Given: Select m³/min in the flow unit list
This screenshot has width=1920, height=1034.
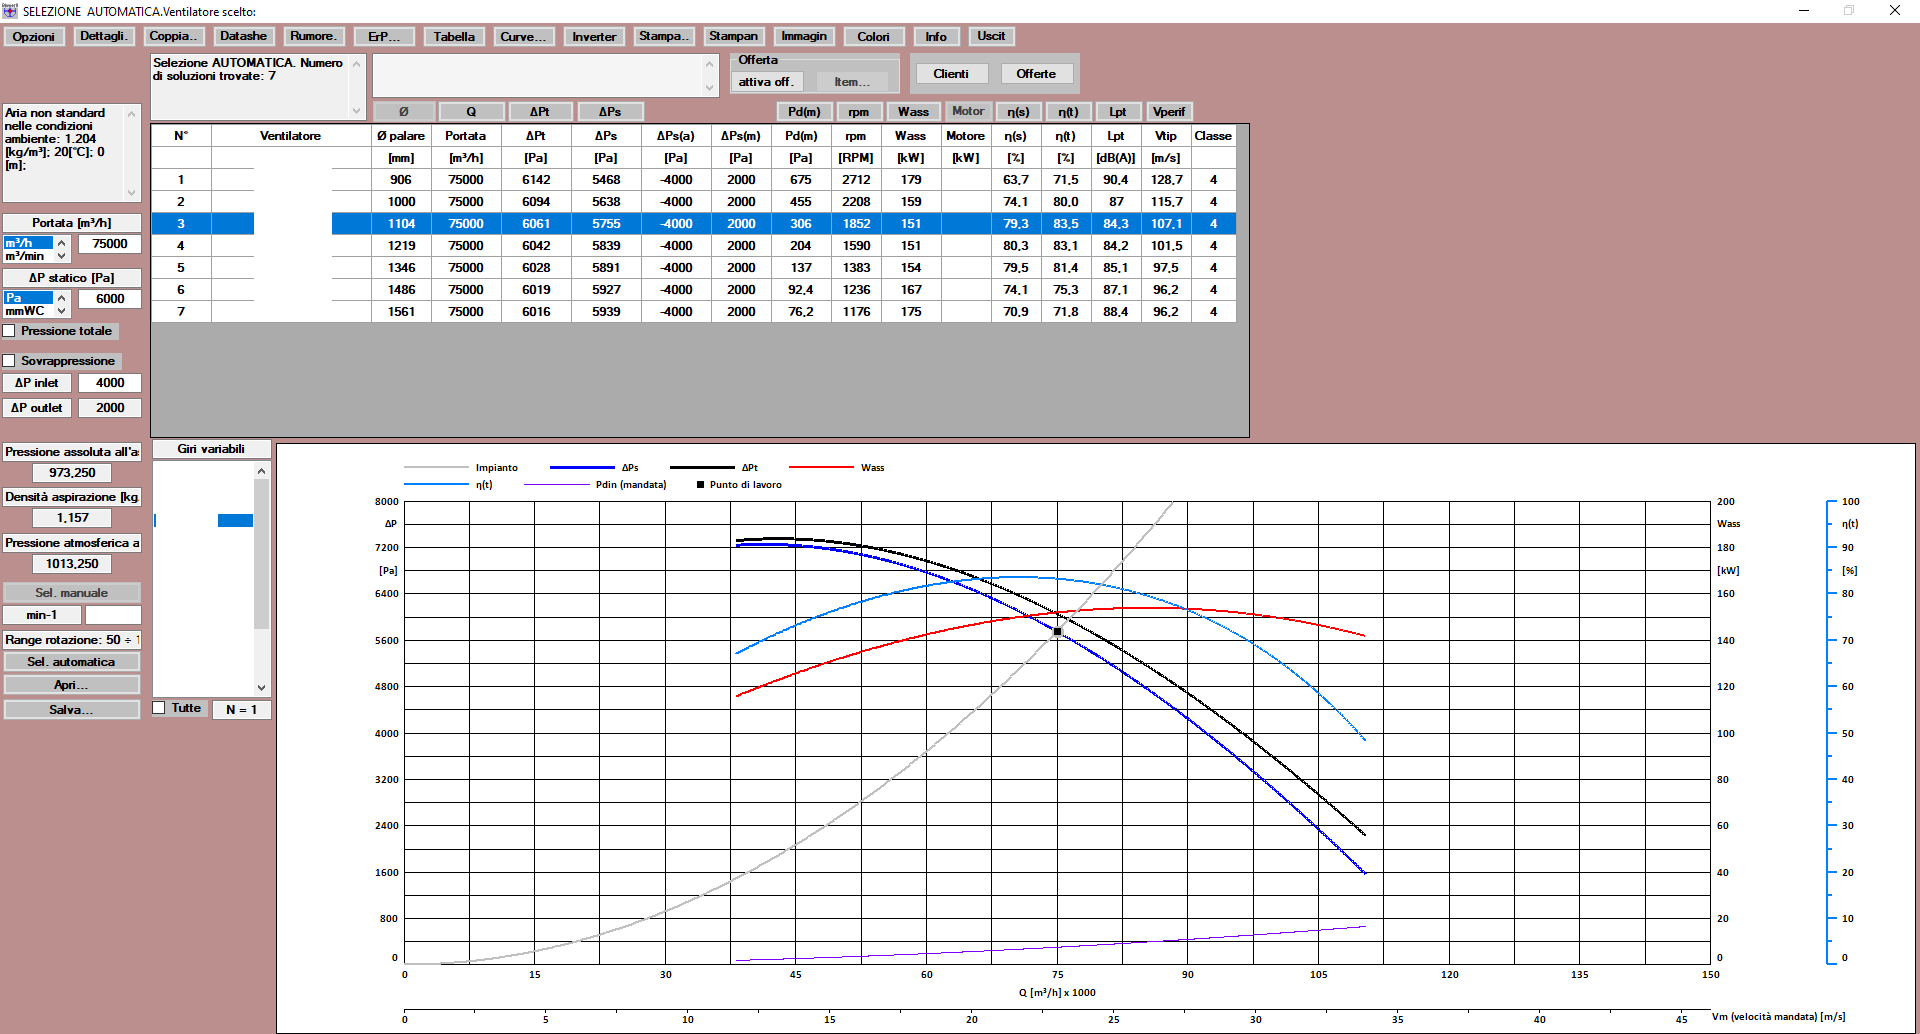Looking at the screenshot, I should coord(26,257).
